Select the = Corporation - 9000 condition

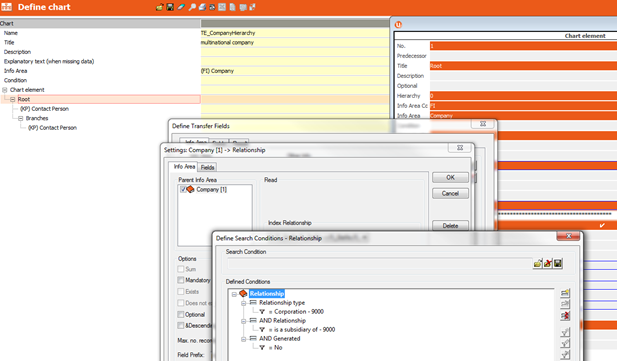(296, 312)
